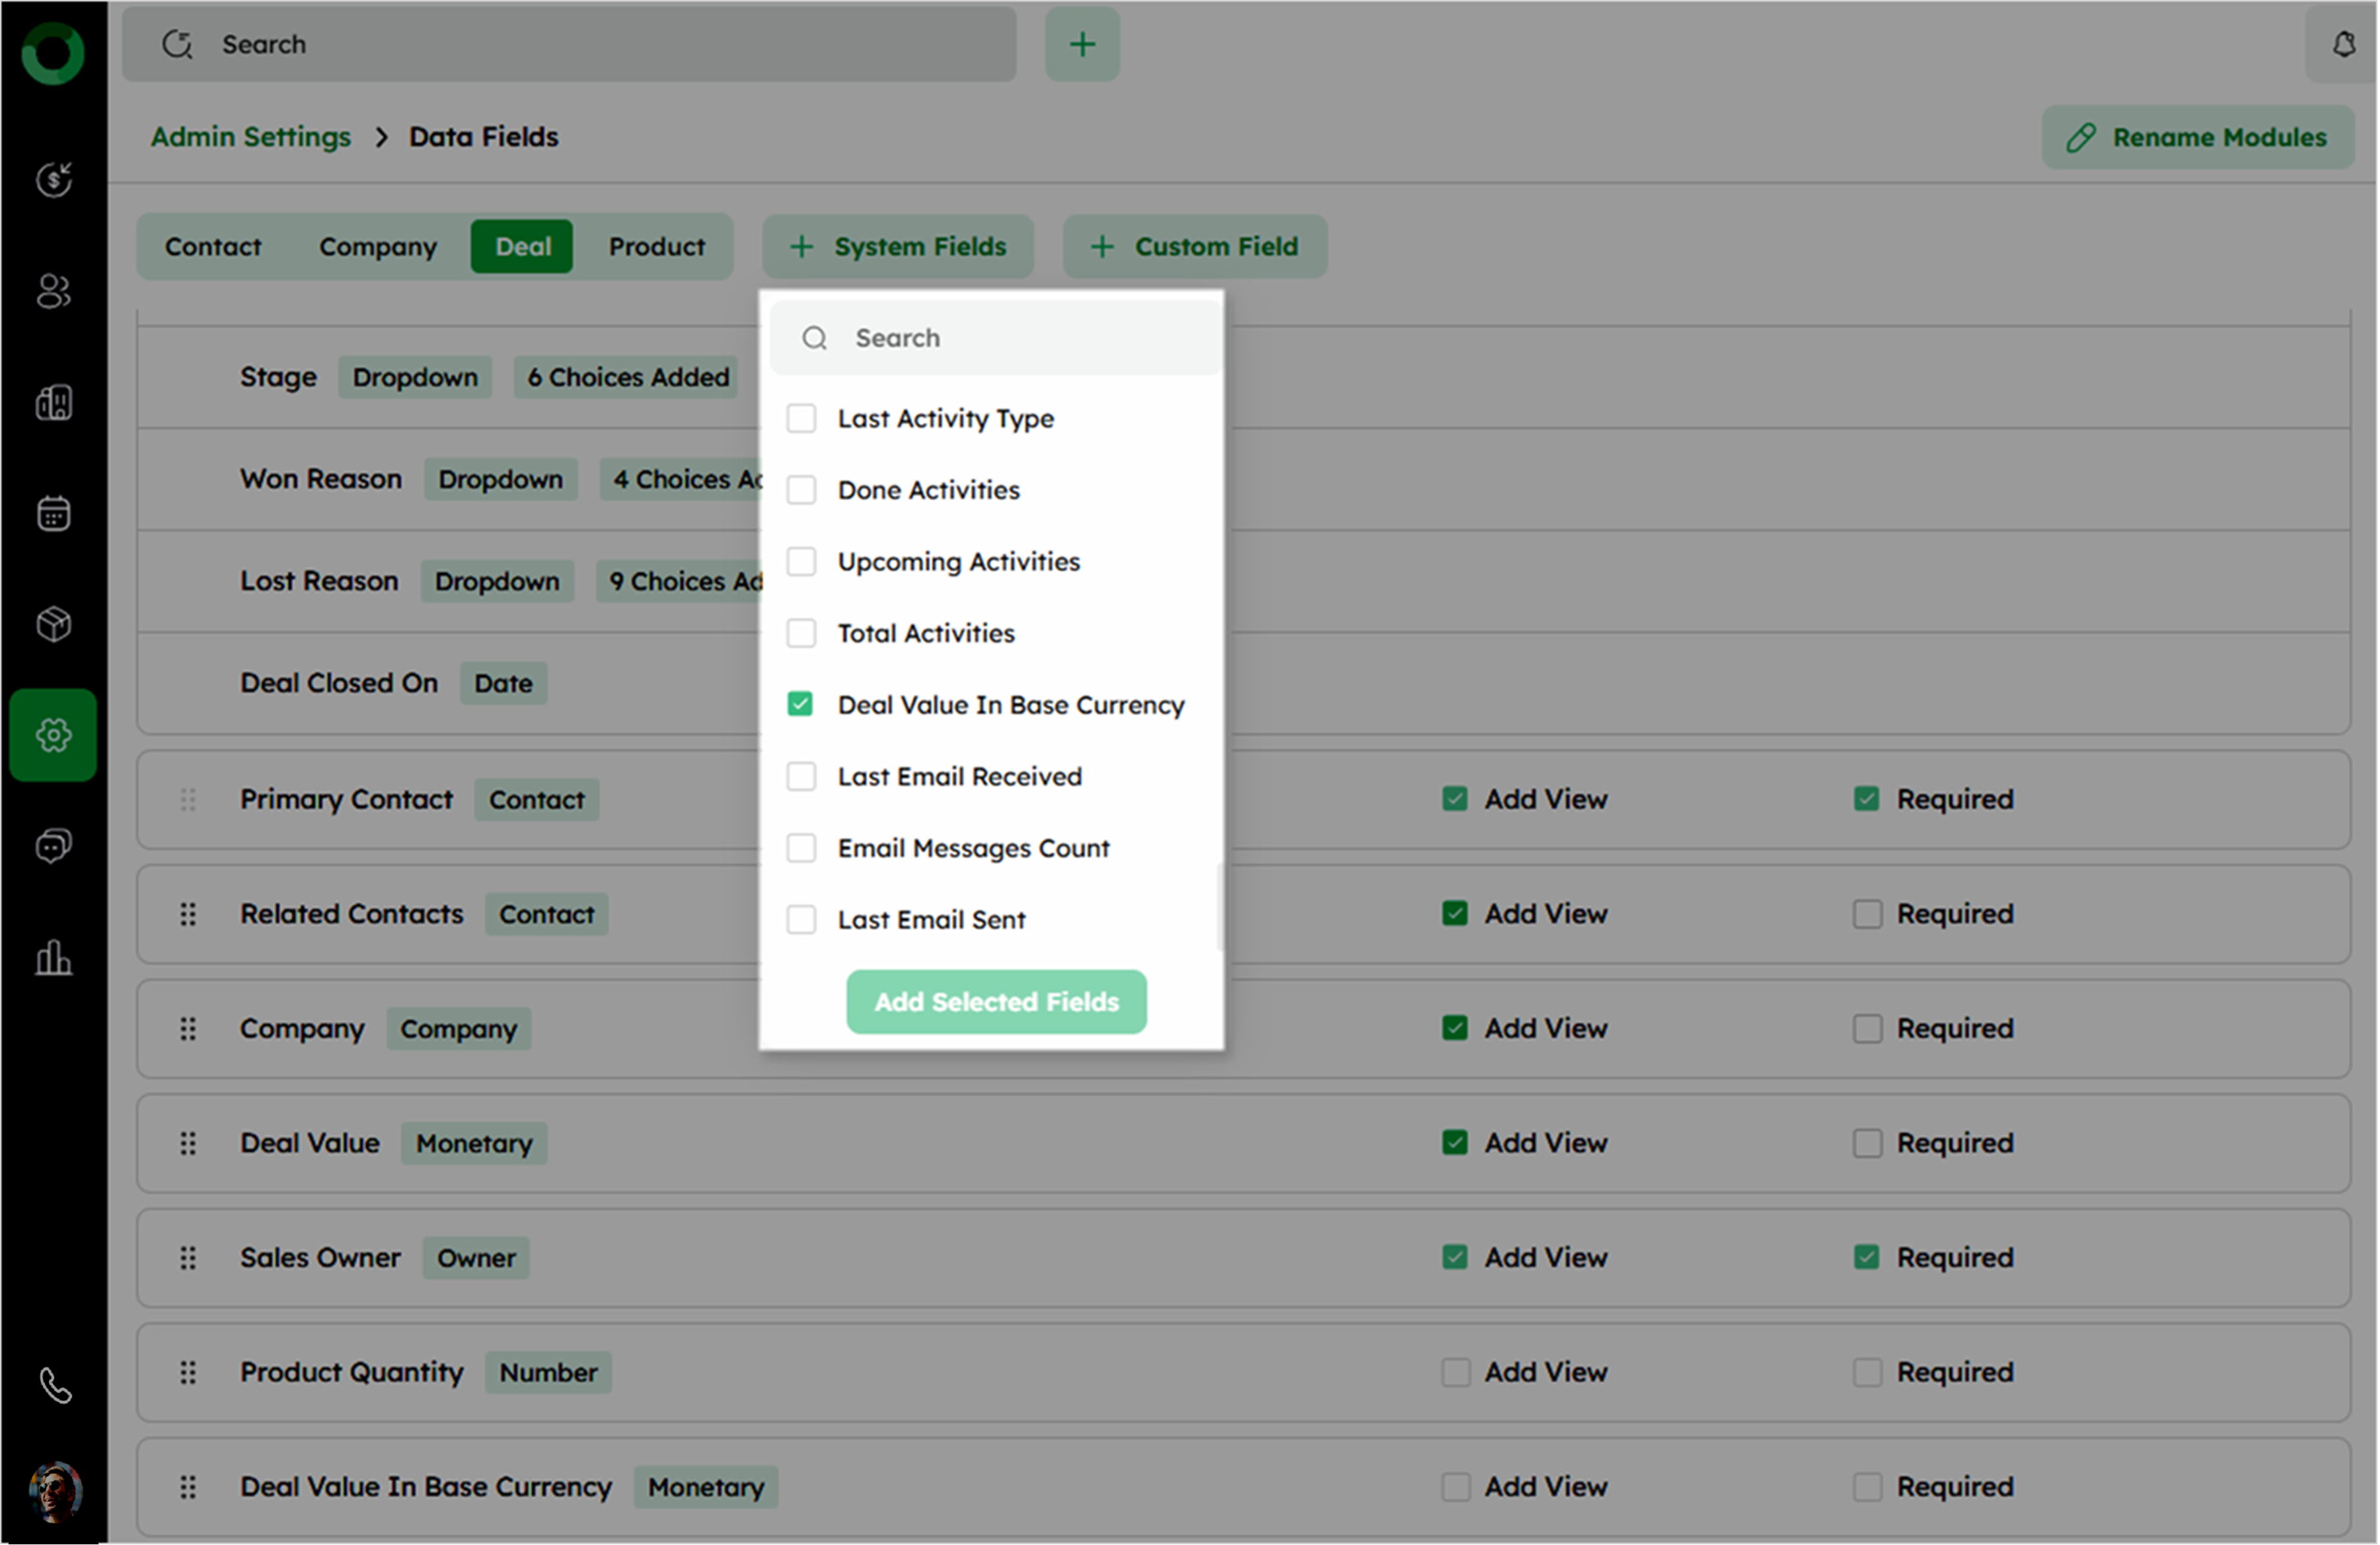The height and width of the screenshot is (1545, 2380).
Task: Check the Last Activity Type checkbox
Action: pyautogui.click(x=801, y=418)
